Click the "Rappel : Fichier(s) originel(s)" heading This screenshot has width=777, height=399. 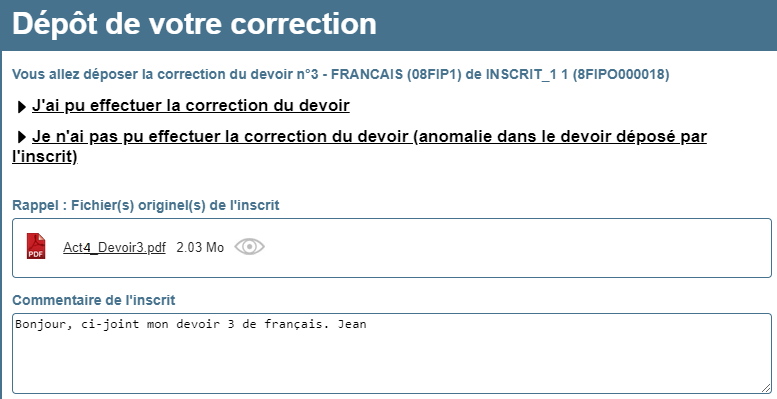click(146, 205)
